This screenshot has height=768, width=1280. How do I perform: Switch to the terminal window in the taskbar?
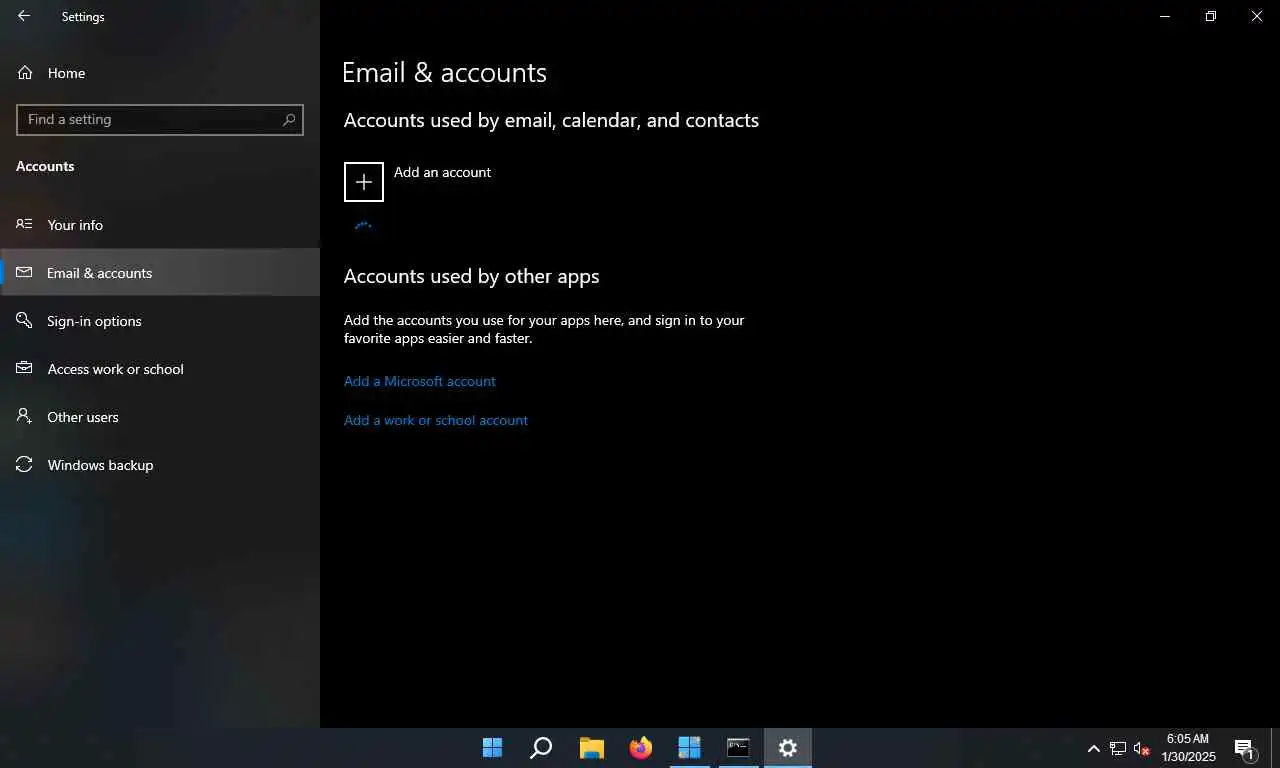click(x=738, y=748)
